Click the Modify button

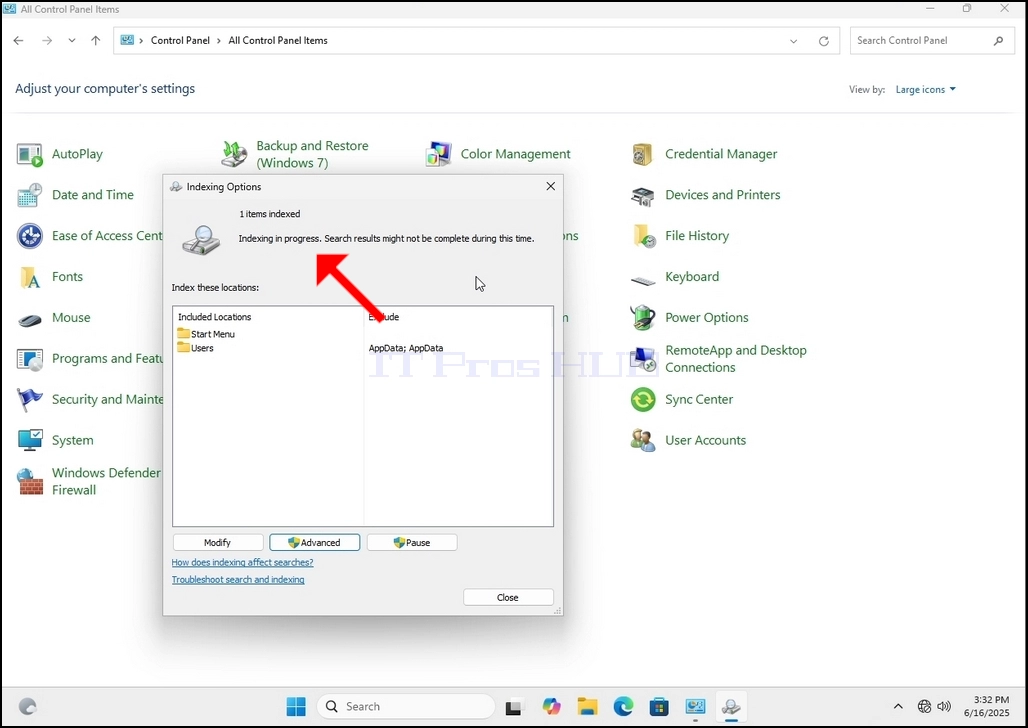coord(218,542)
